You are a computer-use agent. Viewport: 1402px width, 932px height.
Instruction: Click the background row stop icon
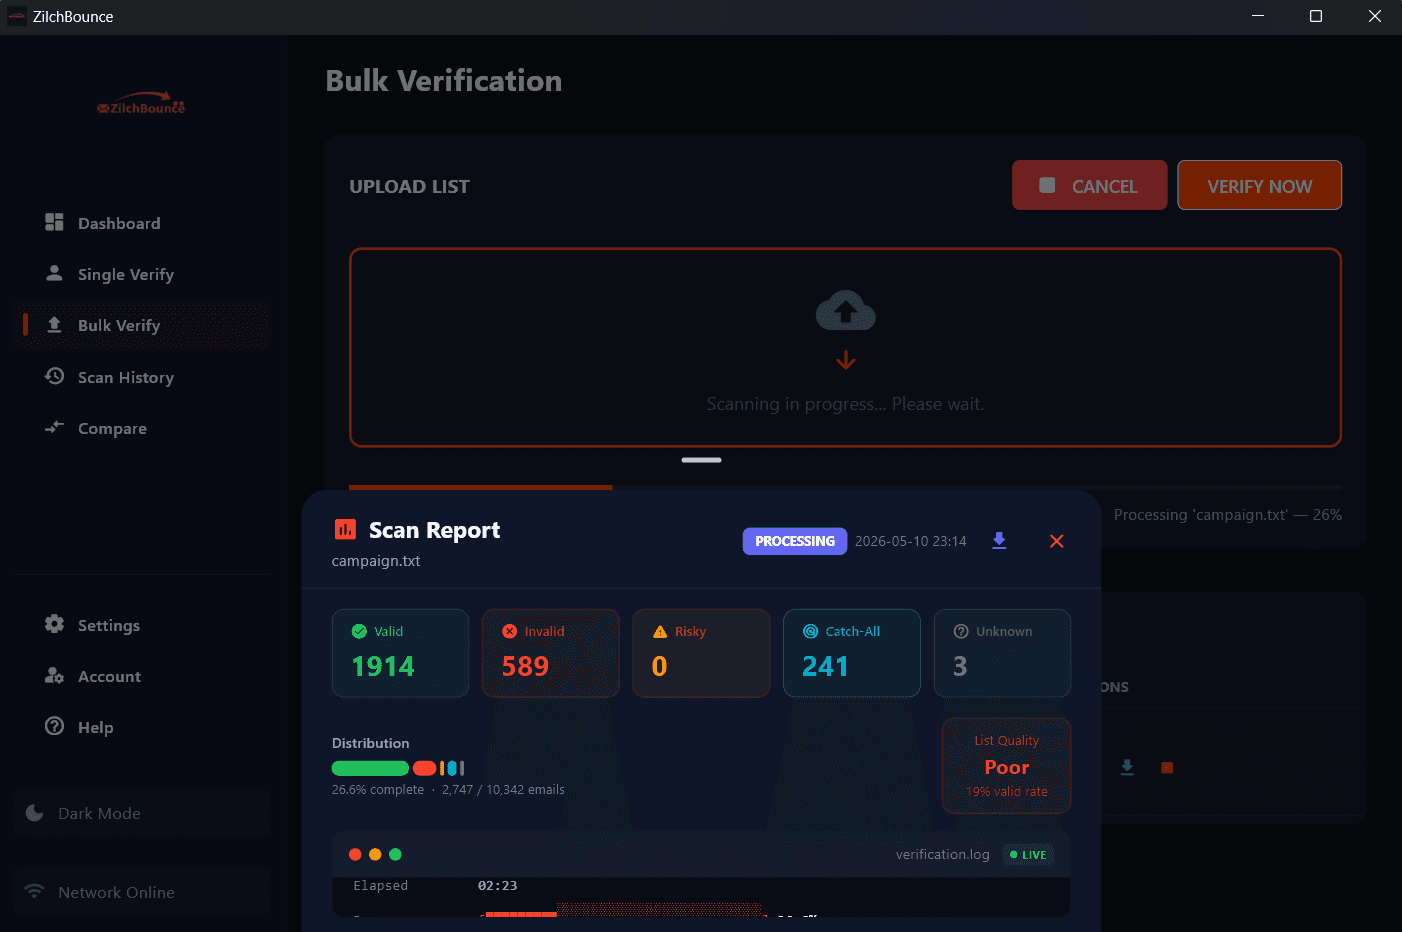1167,768
